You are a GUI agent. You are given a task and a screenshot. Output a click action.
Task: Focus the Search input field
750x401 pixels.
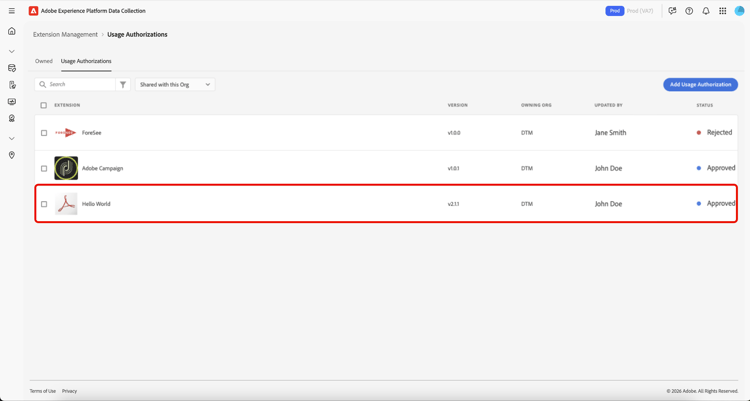[75, 84]
